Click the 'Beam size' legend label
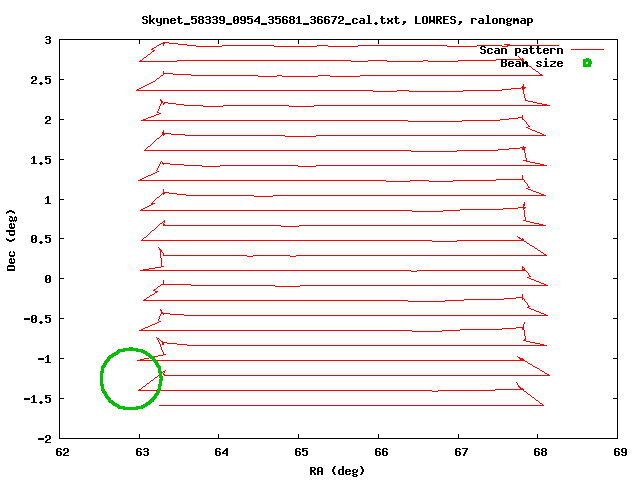 tap(531, 63)
